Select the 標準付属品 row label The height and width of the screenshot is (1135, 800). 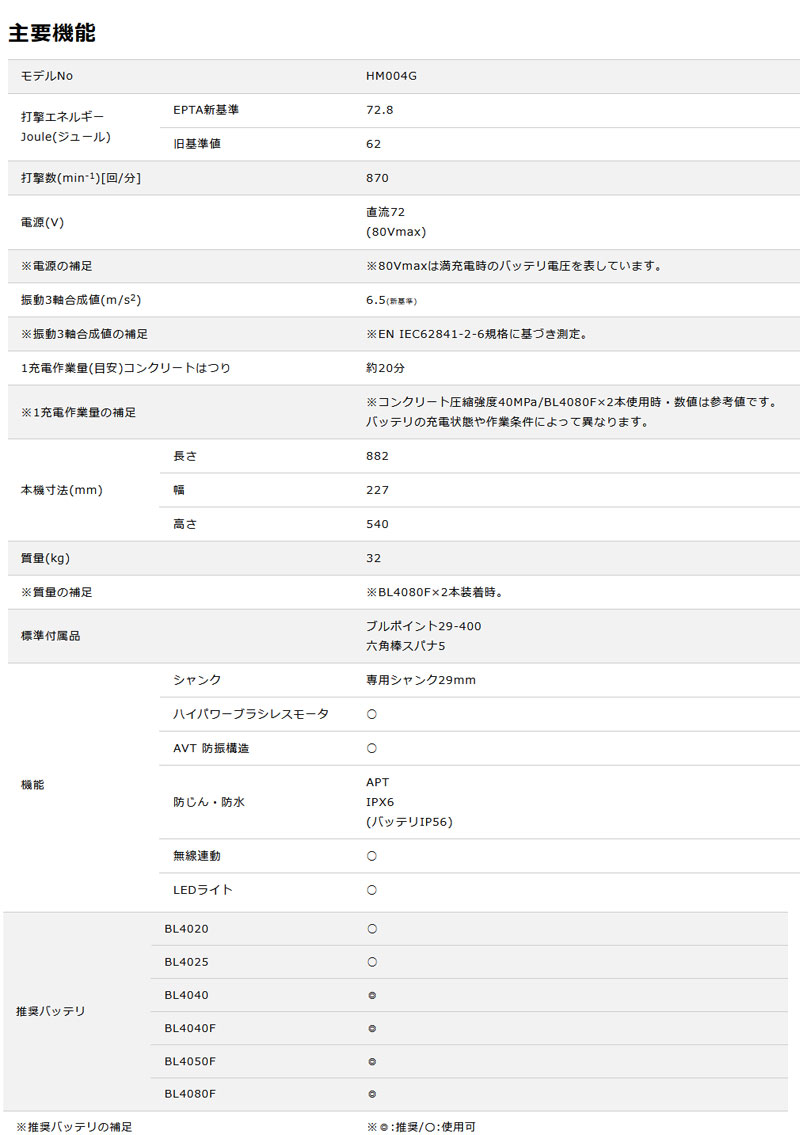(x=50, y=636)
